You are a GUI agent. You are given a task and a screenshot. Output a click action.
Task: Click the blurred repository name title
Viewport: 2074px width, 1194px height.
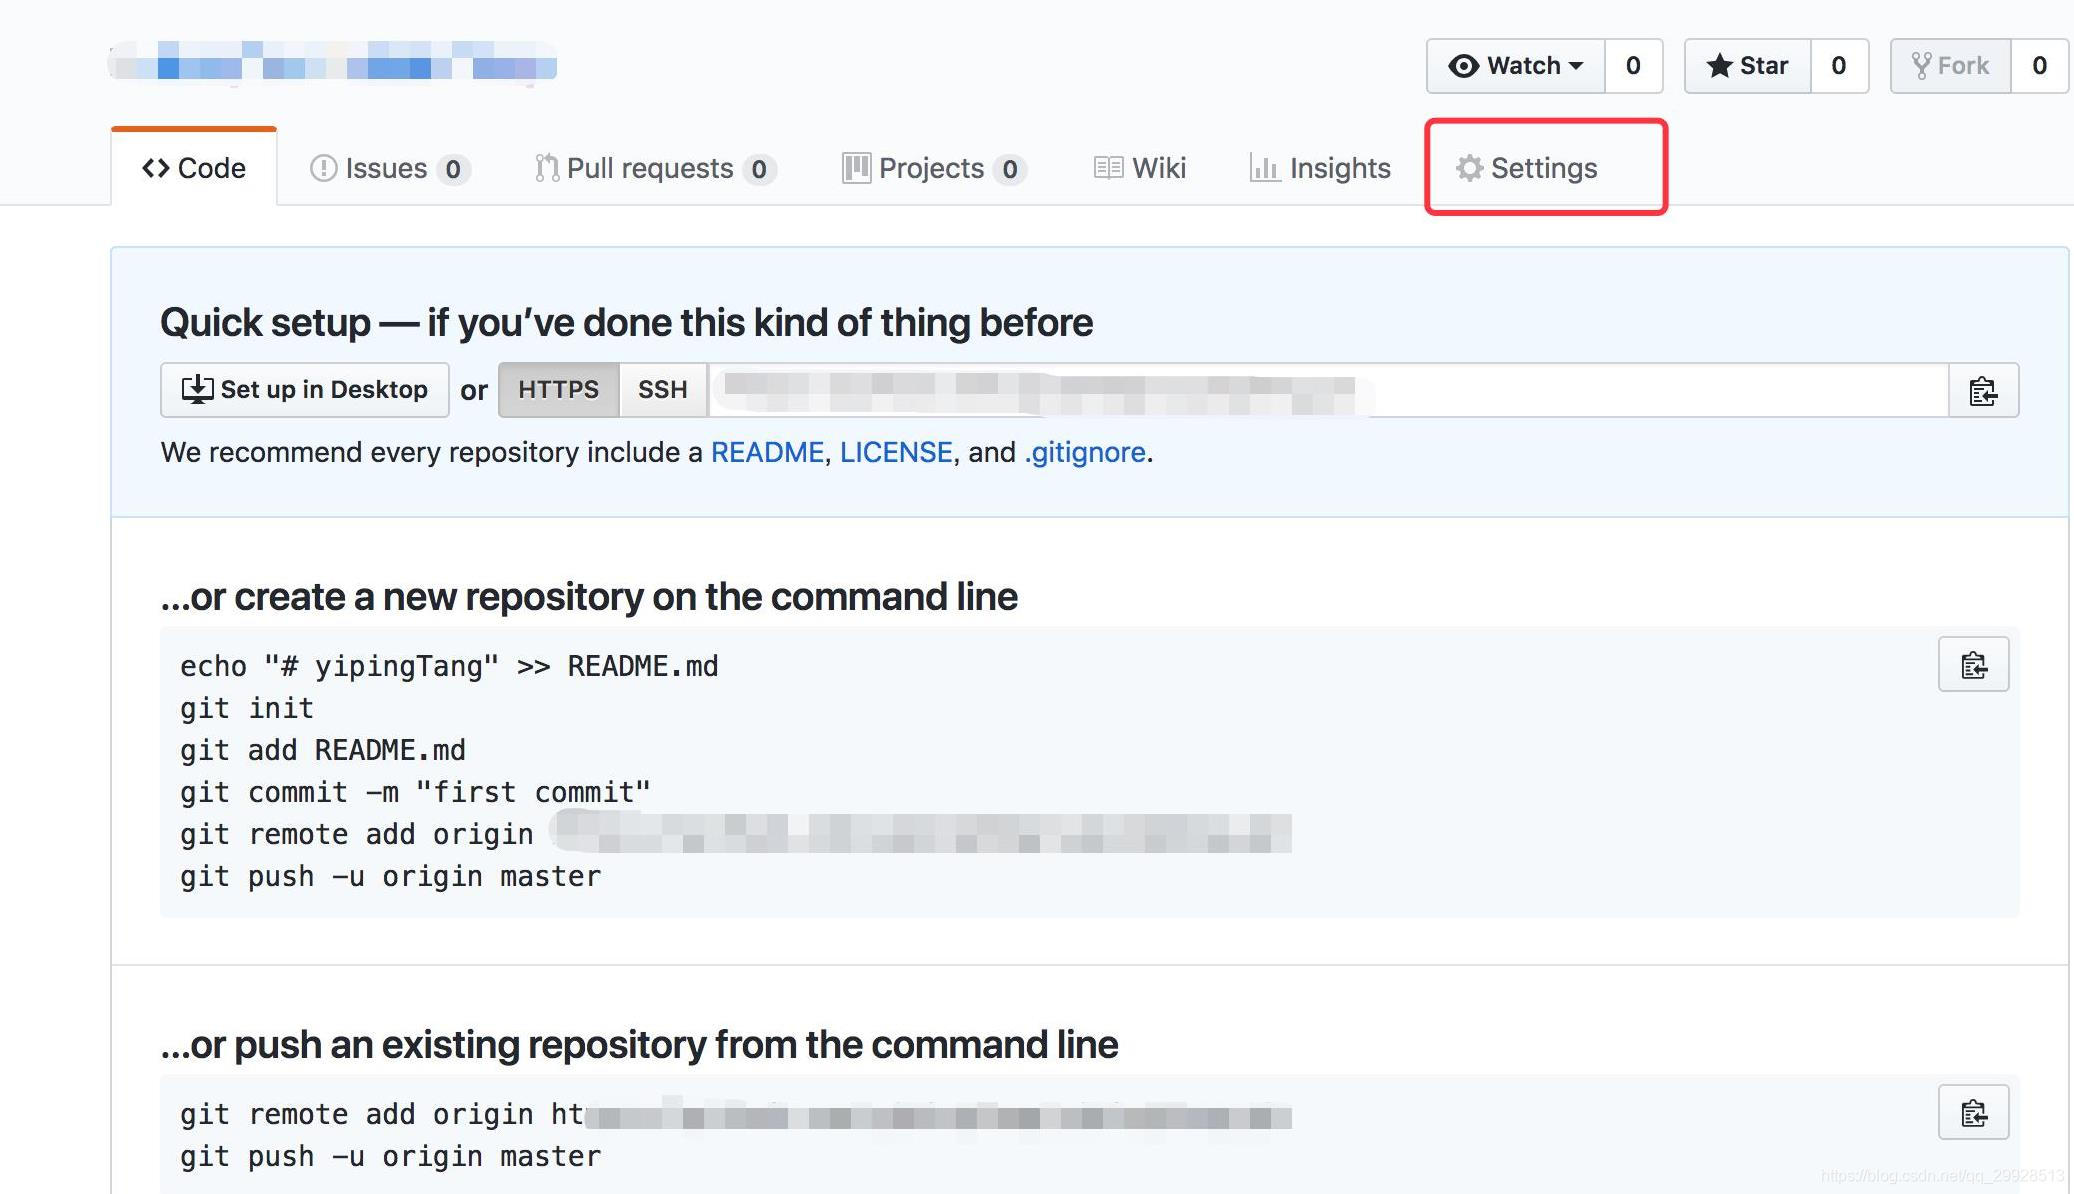coord(333,62)
